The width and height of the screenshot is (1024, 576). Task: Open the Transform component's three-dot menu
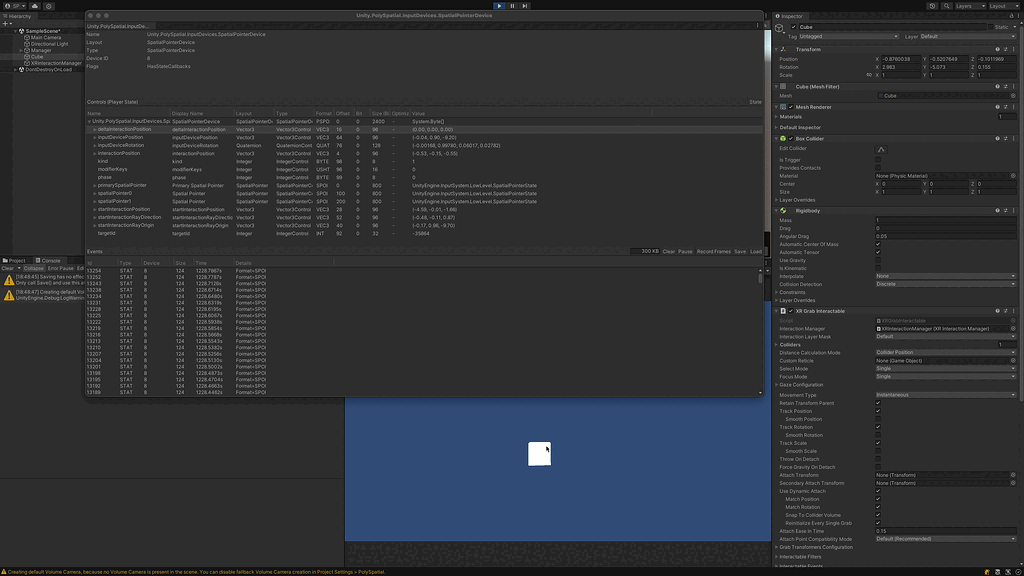point(1012,48)
